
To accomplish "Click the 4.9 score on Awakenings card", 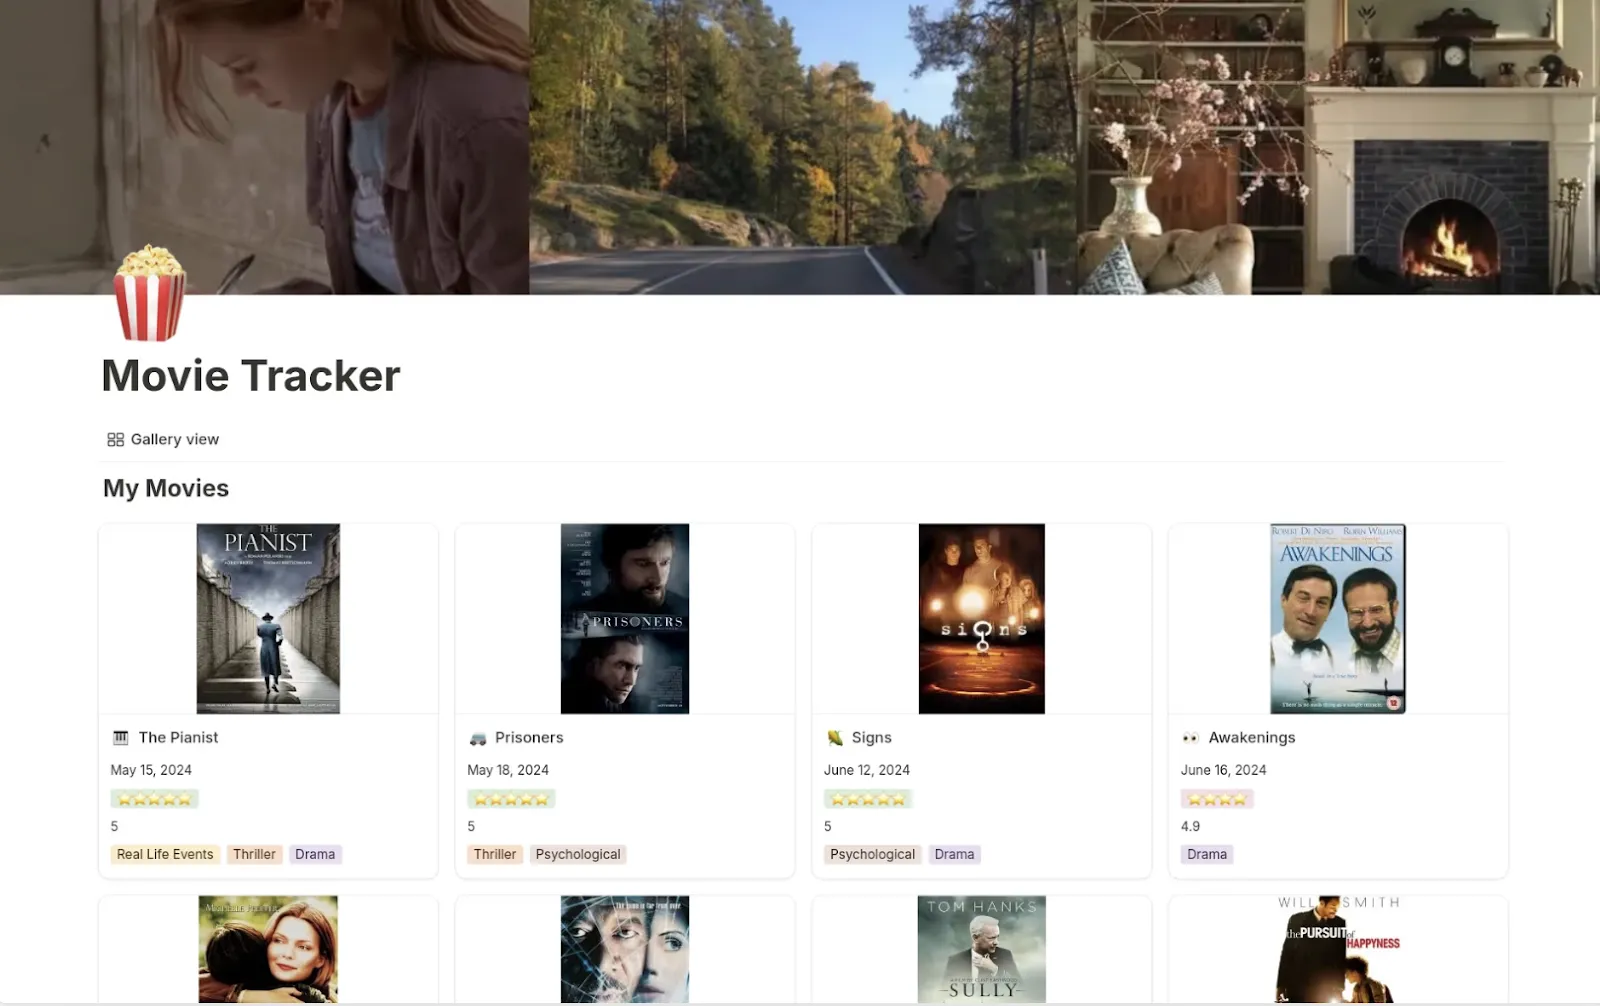I will pos(1190,826).
